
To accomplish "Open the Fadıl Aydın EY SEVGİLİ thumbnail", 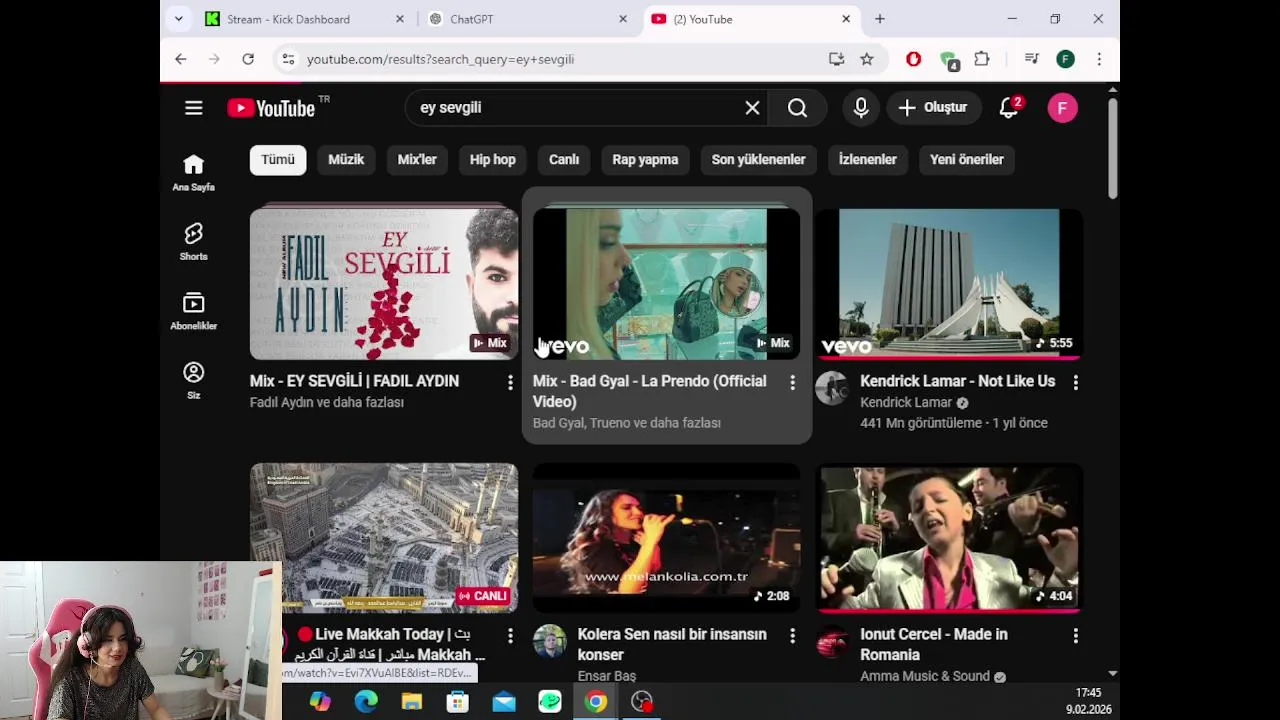I will [x=384, y=284].
